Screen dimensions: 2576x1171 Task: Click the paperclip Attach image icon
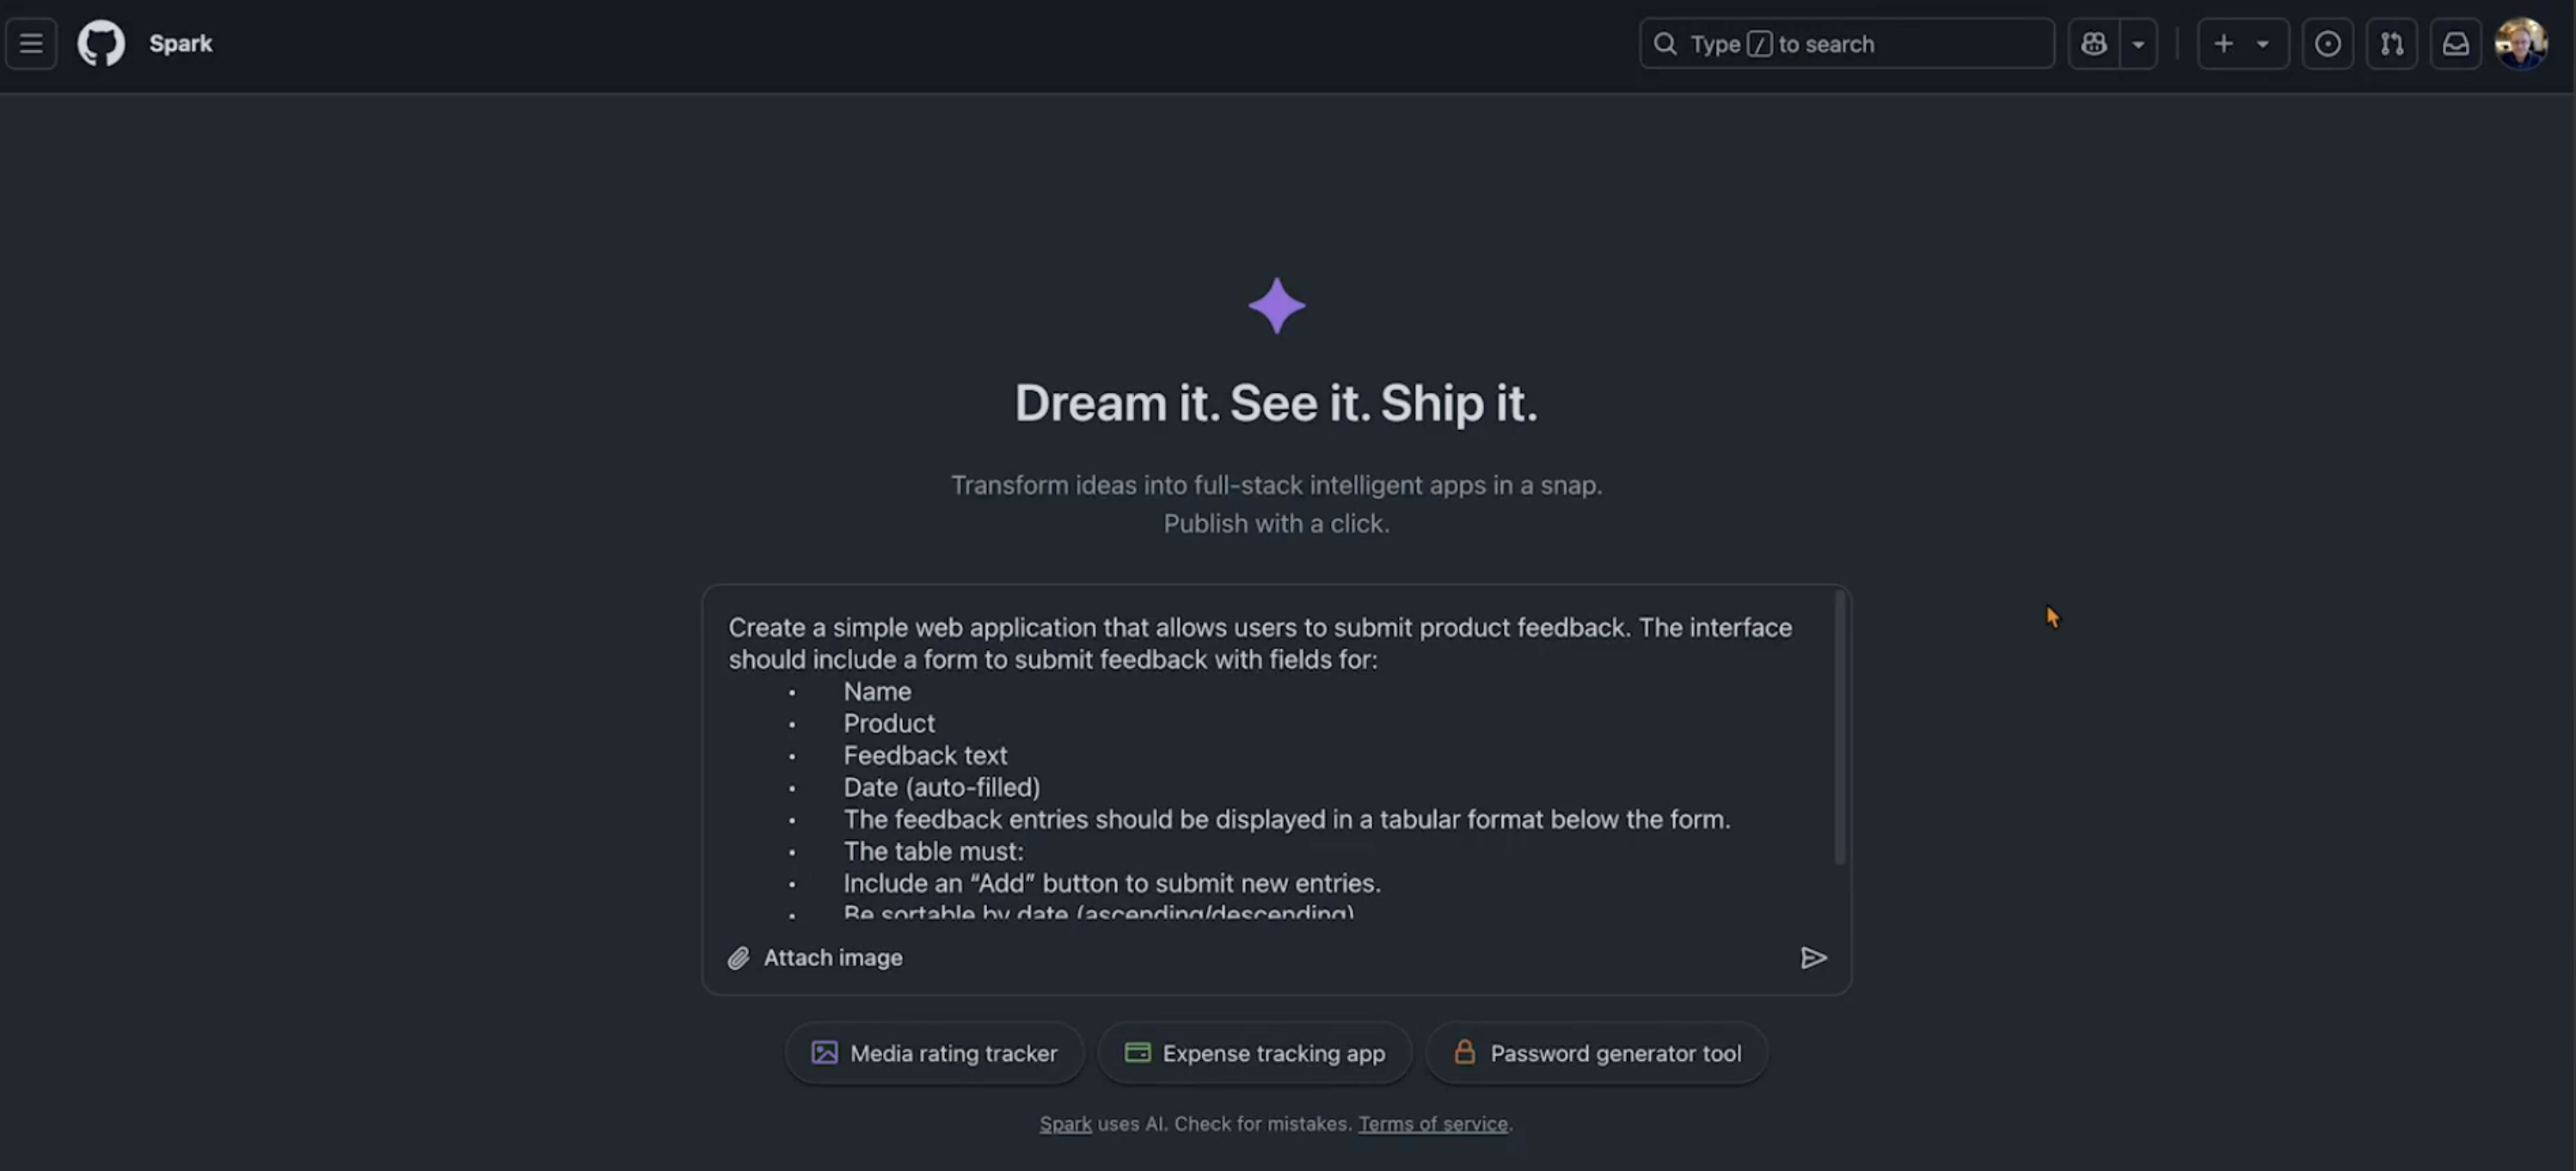738,958
